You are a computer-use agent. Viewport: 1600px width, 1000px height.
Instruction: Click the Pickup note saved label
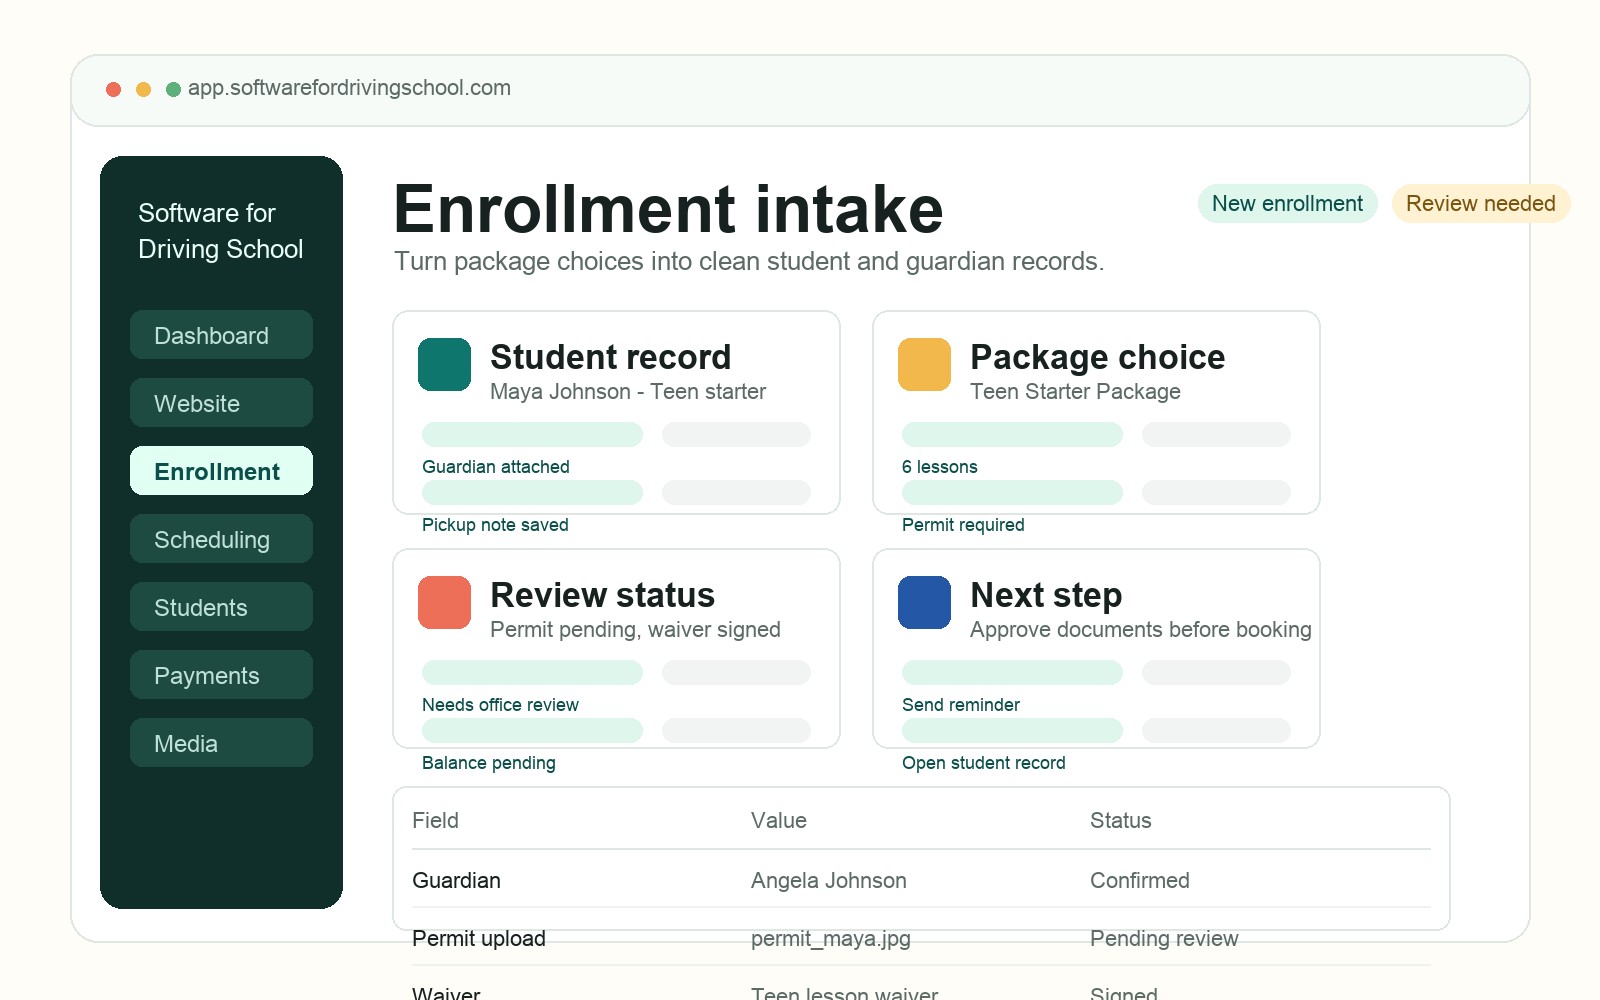495,525
